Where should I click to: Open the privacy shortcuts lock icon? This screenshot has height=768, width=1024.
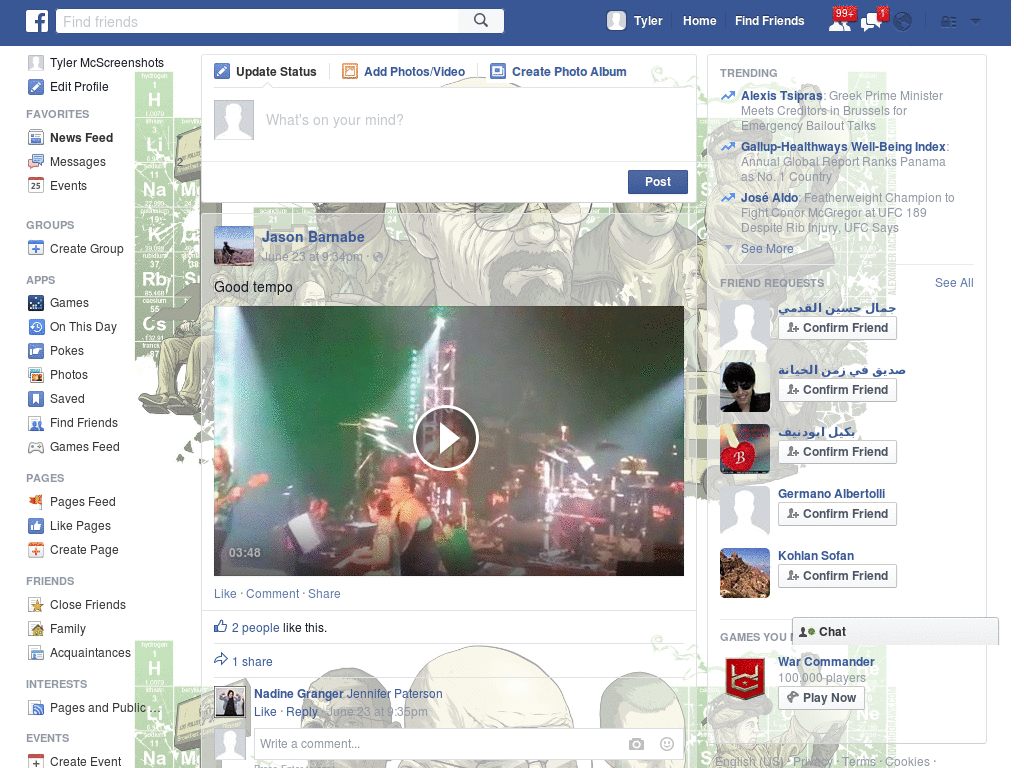[x=948, y=22]
